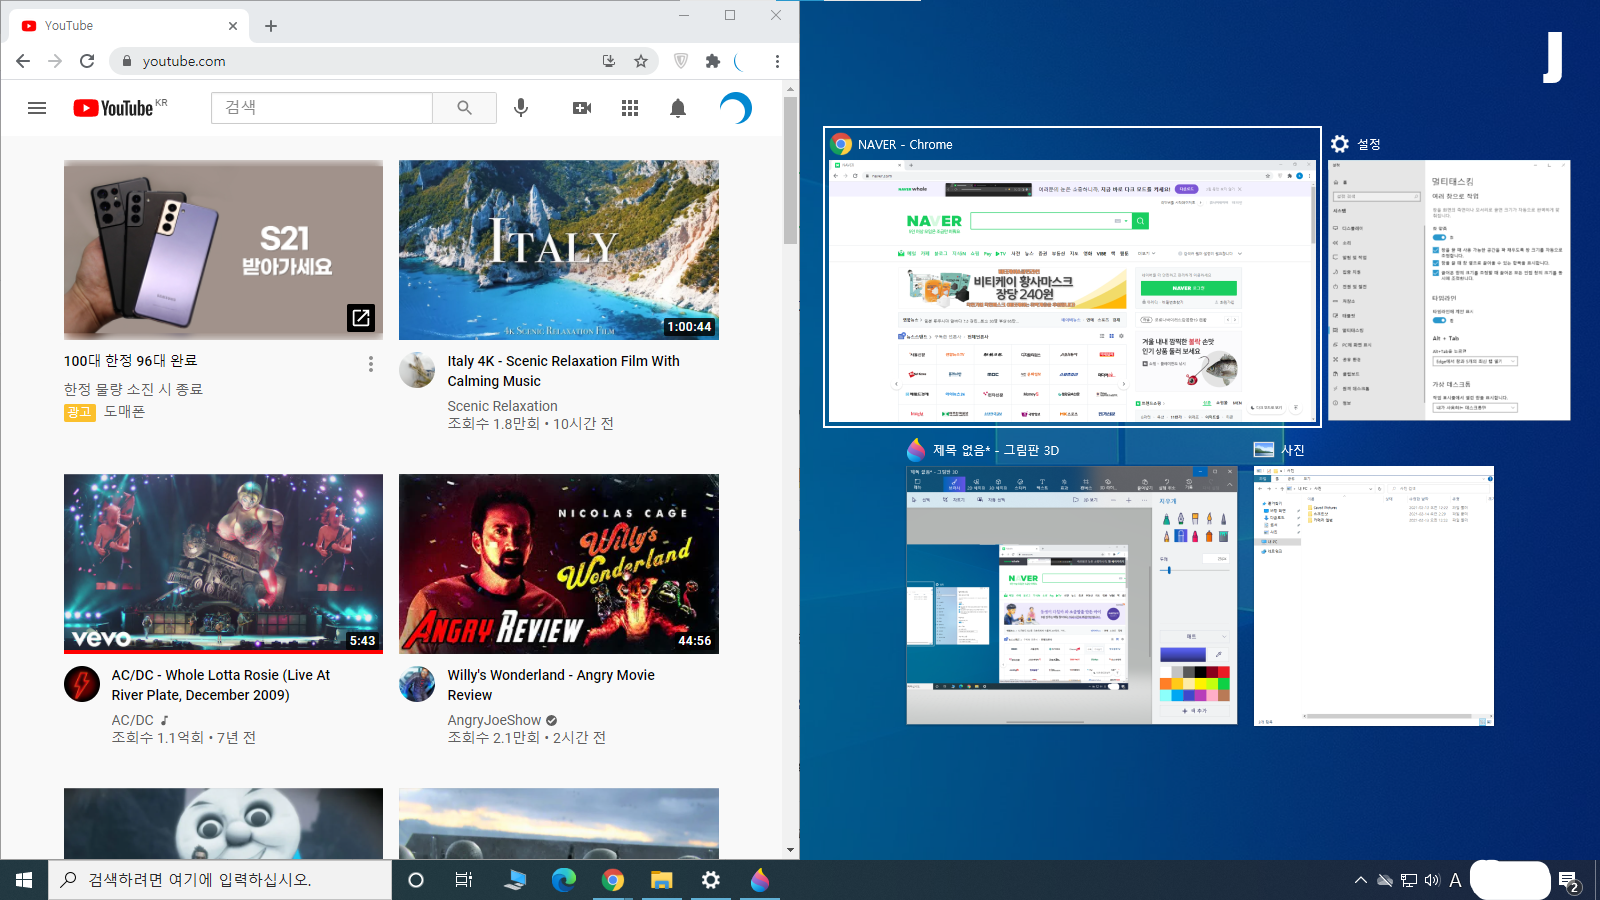The height and width of the screenshot is (900, 1600).
Task: Open a new Chrome tab with the plus
Action: 271,26
